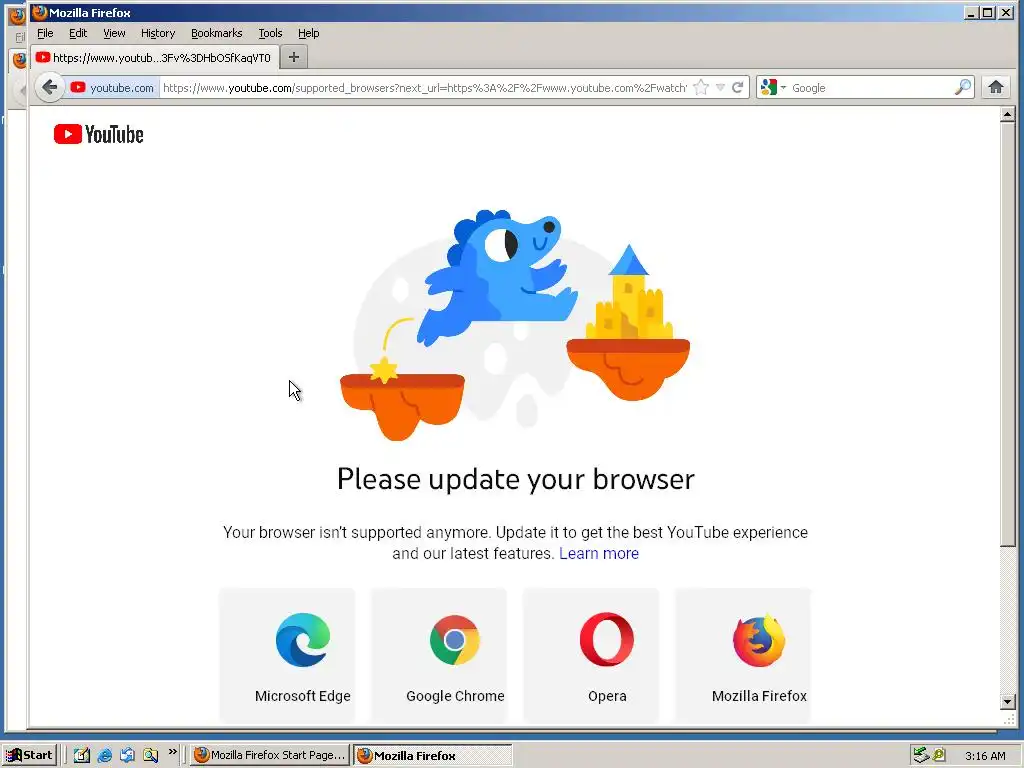Click the first system tray network icon
Screen dimensions: 1024x768
pos(921,755)
